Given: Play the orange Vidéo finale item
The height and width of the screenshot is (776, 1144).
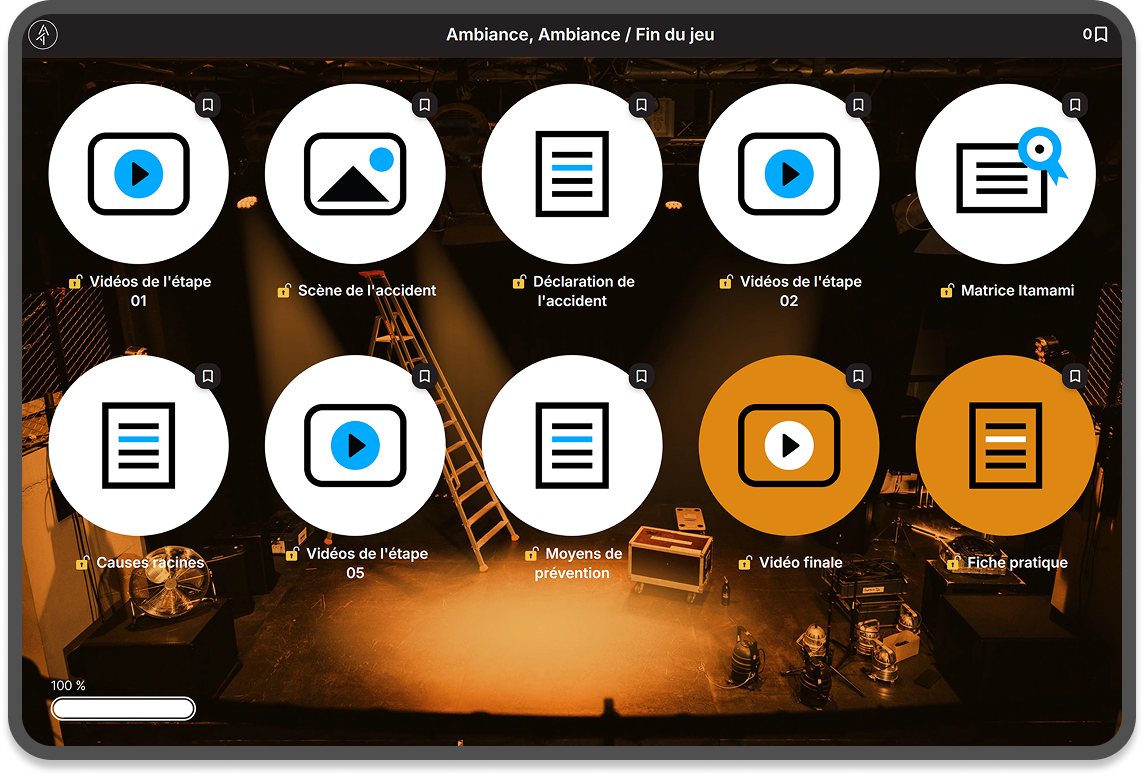Looking at the screenshot, I should (x=789, y=445).
